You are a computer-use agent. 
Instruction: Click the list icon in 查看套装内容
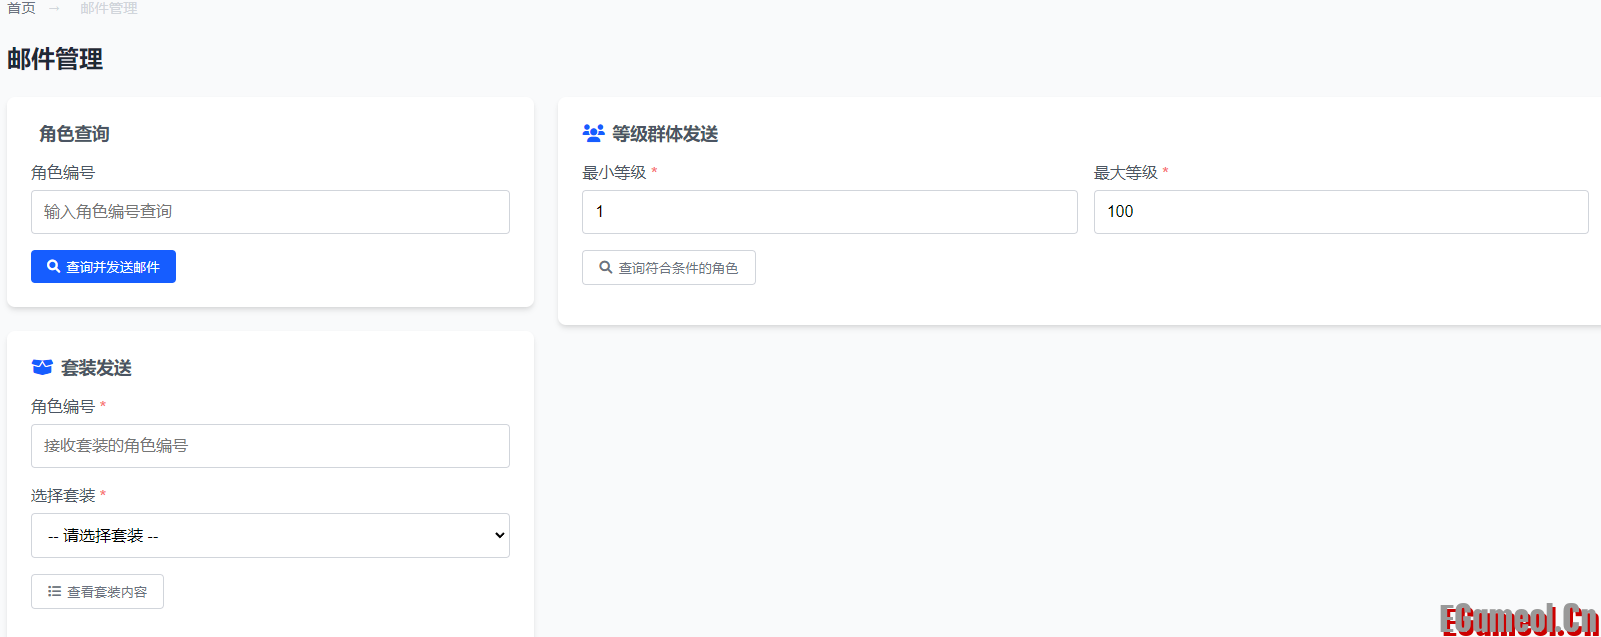[55, 592]
